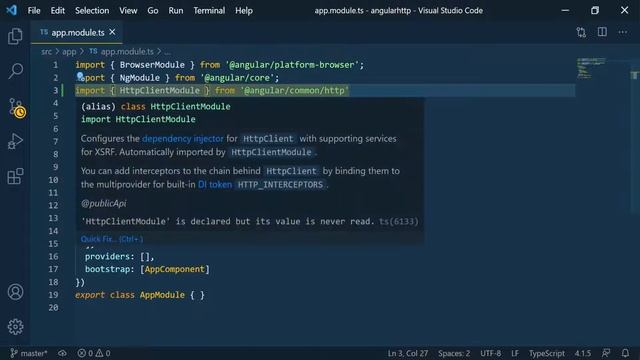This screenshot has width=640, height=360.
Task: Click Ln 3, Col 27 in status bar
Action: click(407, 353)
